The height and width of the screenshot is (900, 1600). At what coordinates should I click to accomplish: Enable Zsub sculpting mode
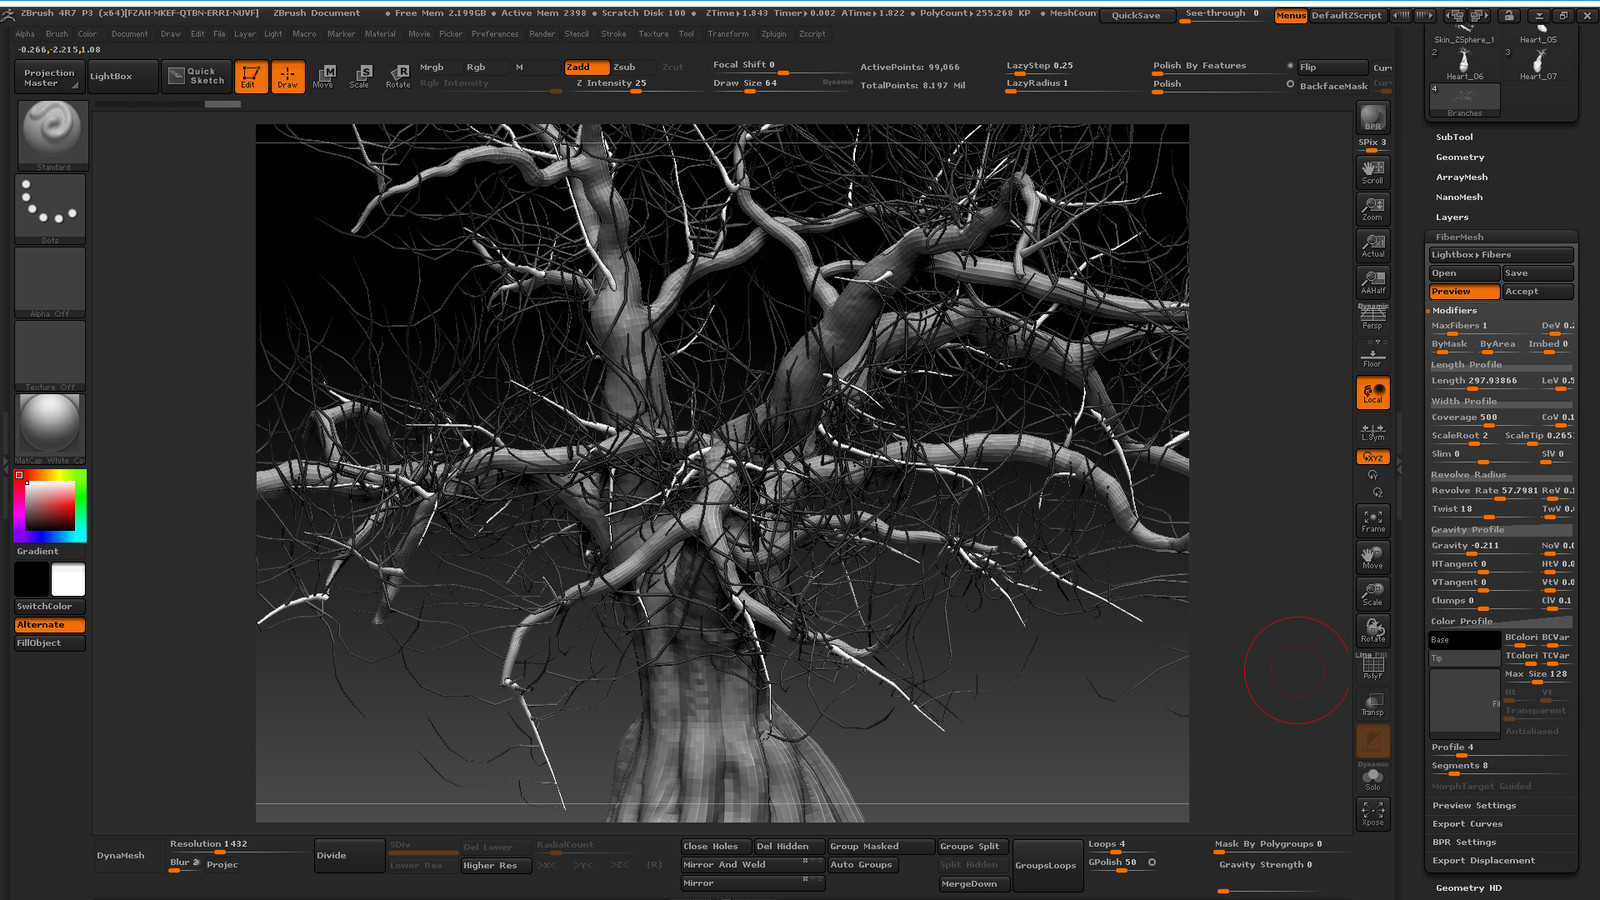point(624,67)
